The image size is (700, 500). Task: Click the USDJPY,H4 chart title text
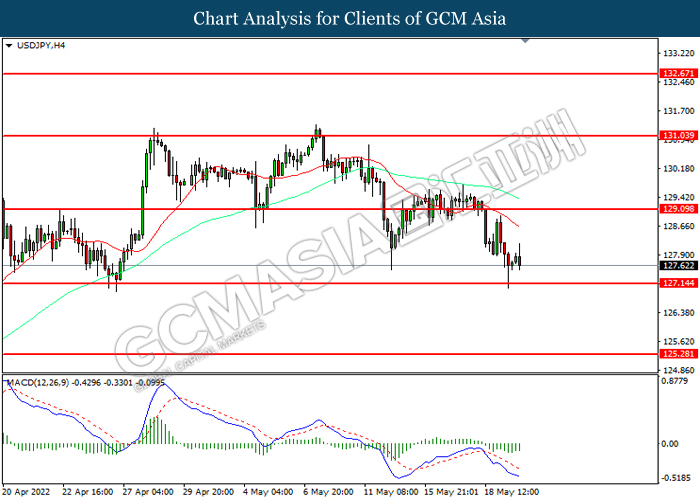click(41, 46)
